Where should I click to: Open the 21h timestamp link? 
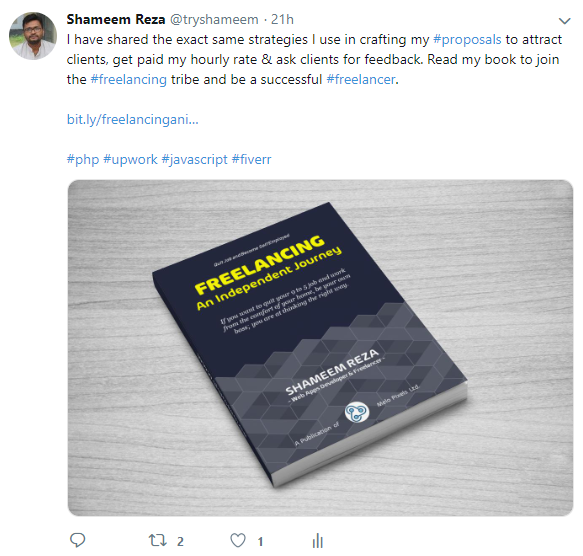[282, 19]
